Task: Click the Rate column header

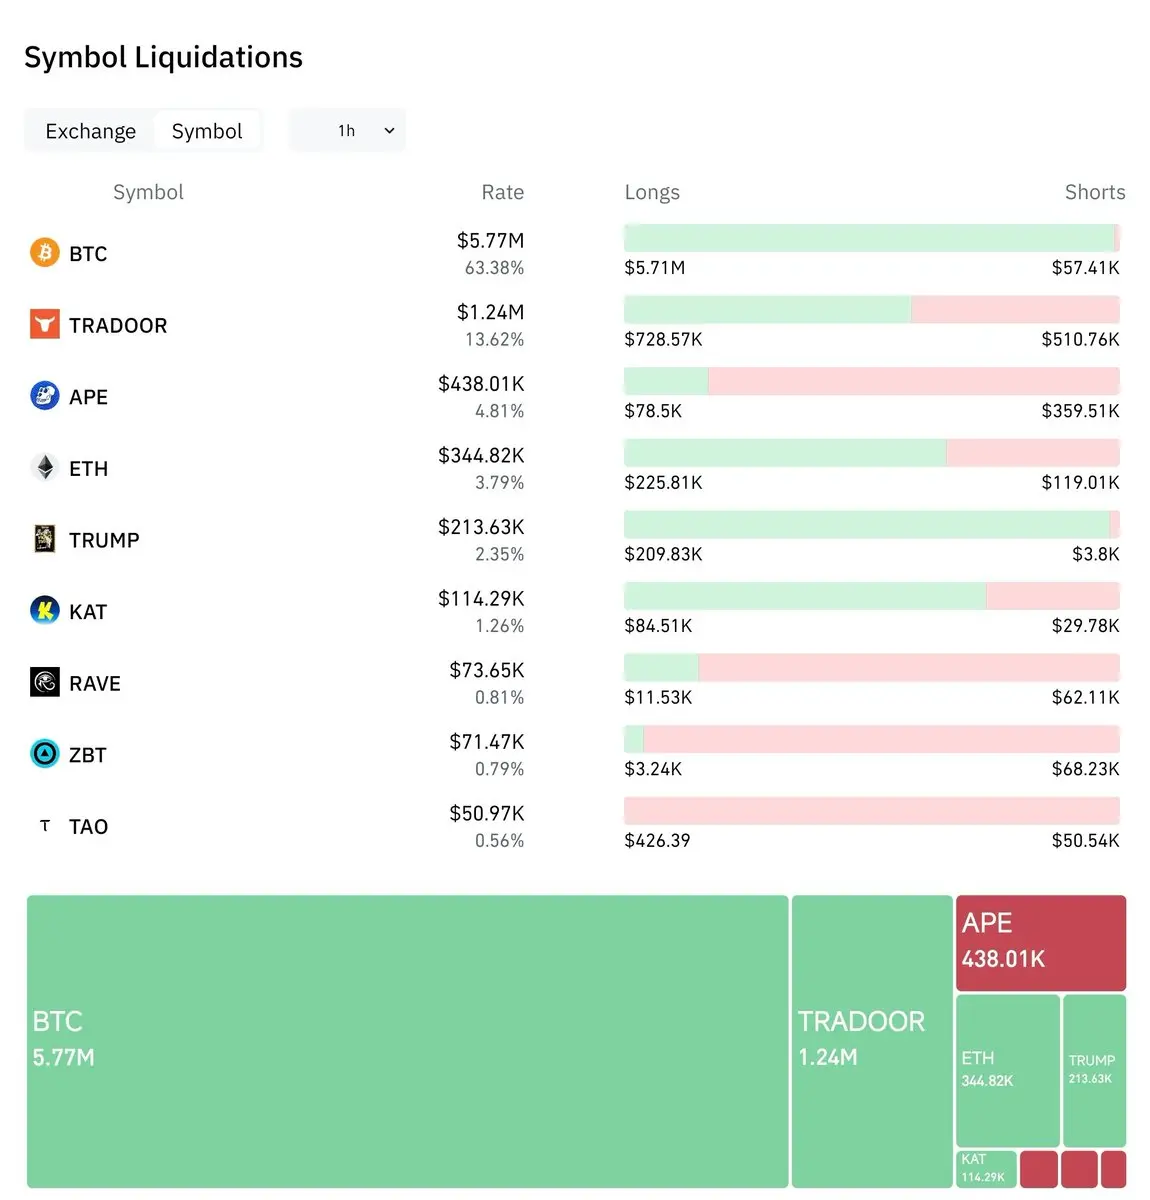Action: (502, 192)
